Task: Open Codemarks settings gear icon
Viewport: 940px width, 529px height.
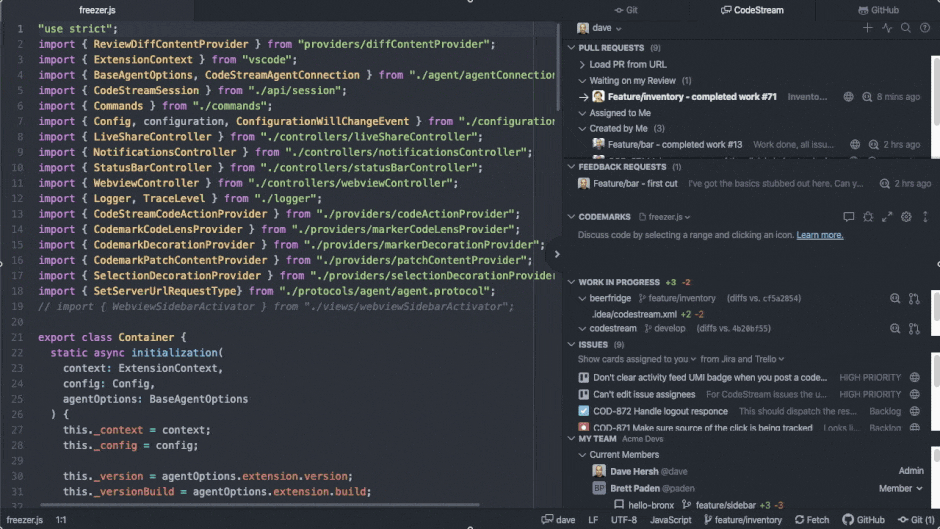Action: 906,217
